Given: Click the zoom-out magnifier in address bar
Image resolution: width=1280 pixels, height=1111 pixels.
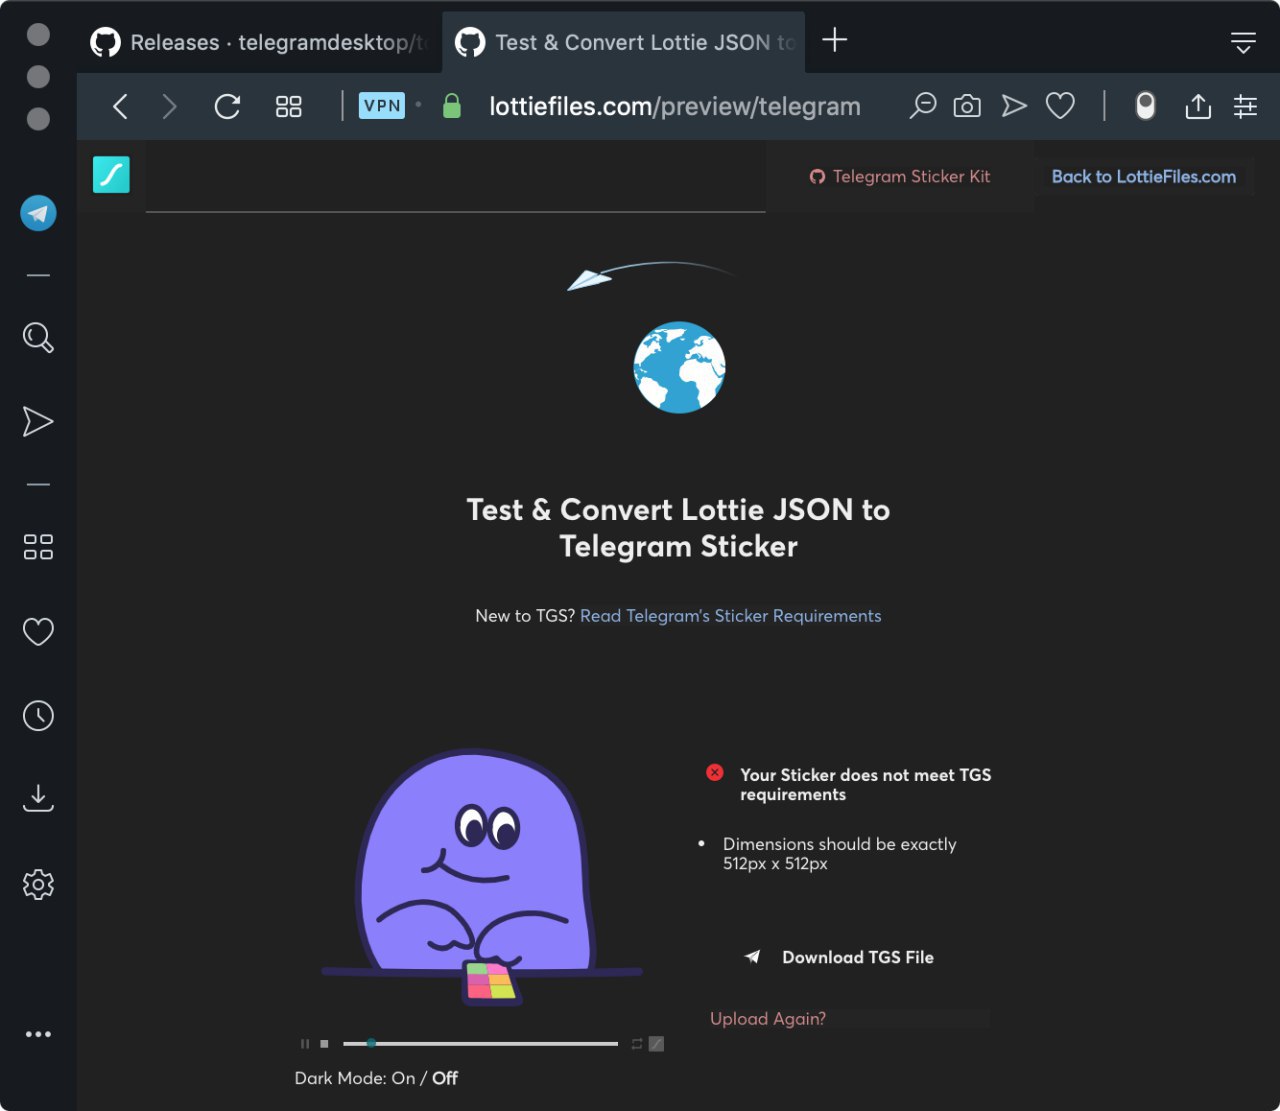Looking at the screenshot, I should [922, 105].
